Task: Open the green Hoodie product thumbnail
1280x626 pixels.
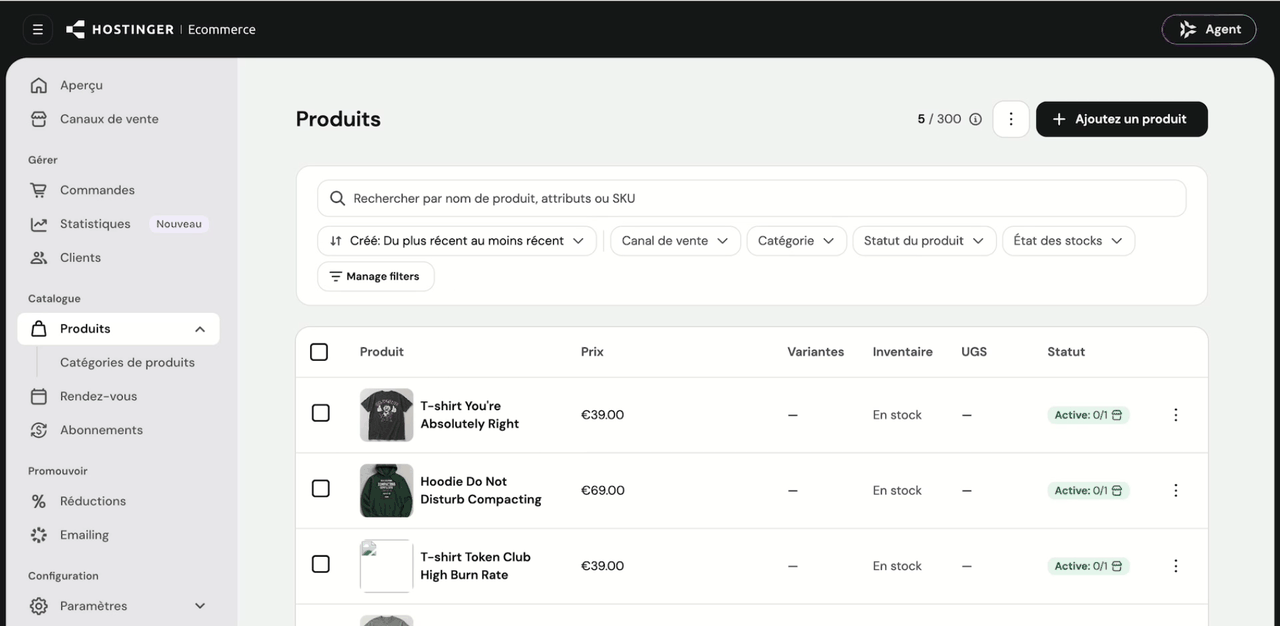Action: (x=386, y=490)
